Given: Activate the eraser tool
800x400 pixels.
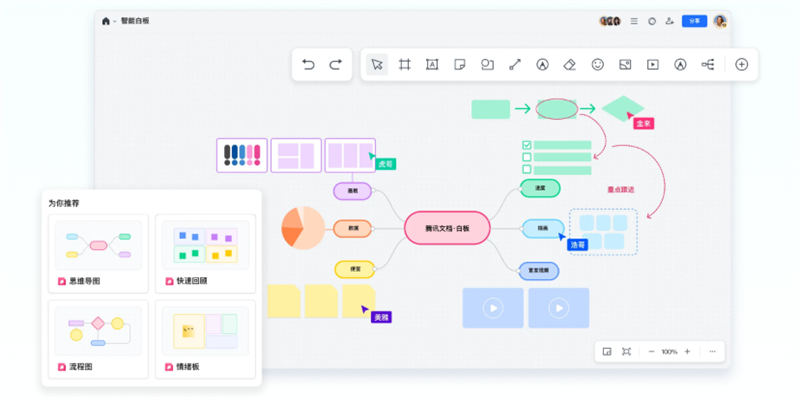Looking at the screenshot, I should click(570, 64).
